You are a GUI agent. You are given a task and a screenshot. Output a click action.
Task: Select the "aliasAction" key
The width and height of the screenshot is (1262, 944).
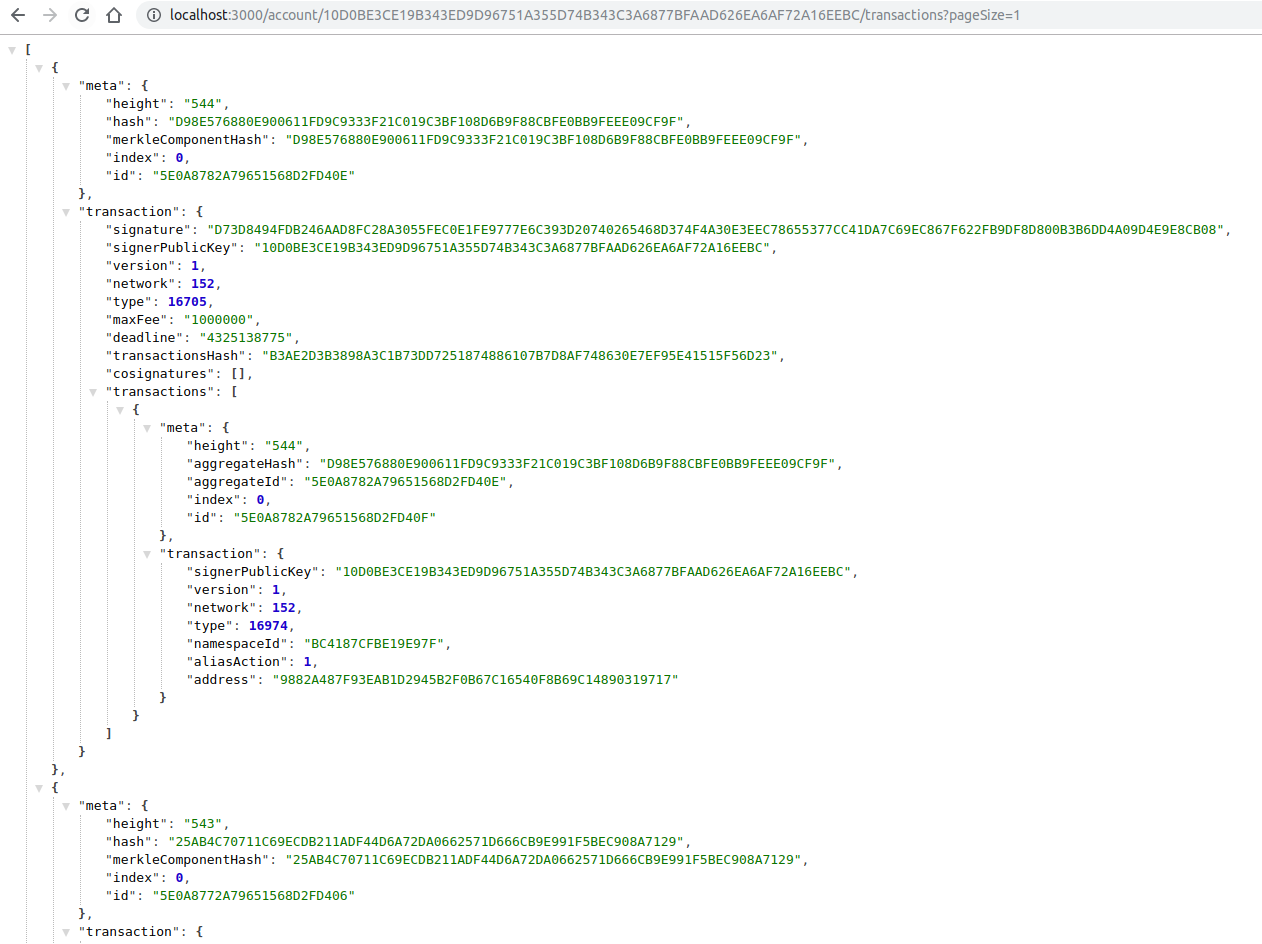click(x=236, y=662)
